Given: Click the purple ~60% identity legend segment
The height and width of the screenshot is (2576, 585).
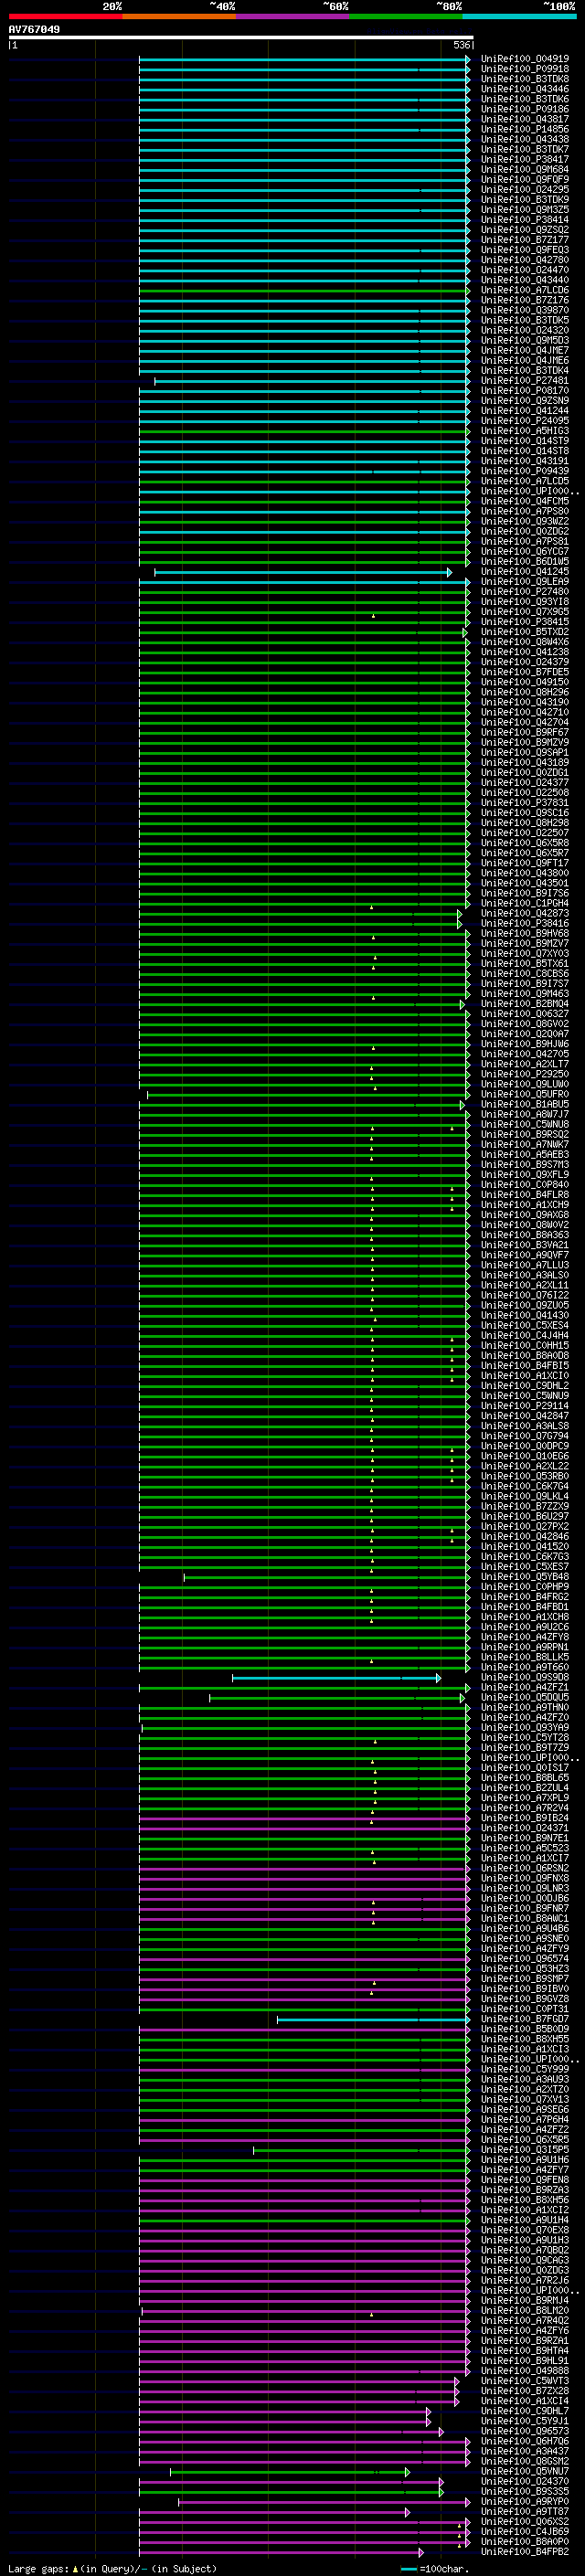Looking at the screenshot, I should point(292,16).
